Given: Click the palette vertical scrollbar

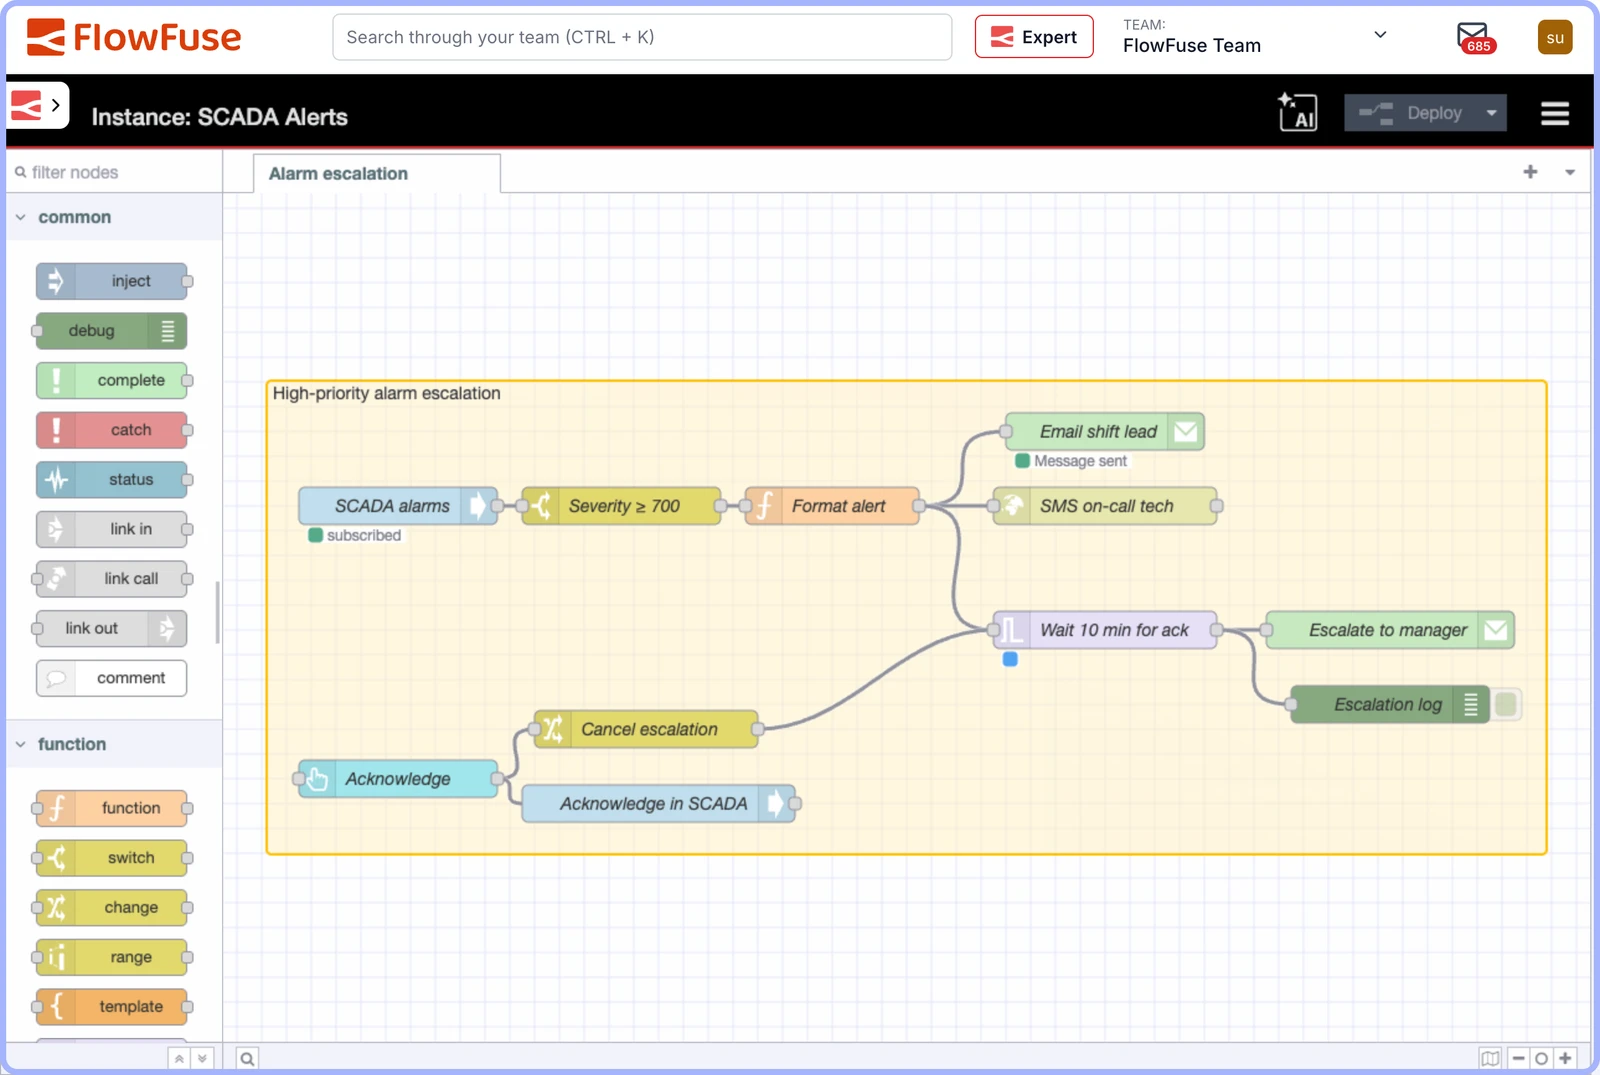Looking at the screenshot, I should [x=218, y=613].
